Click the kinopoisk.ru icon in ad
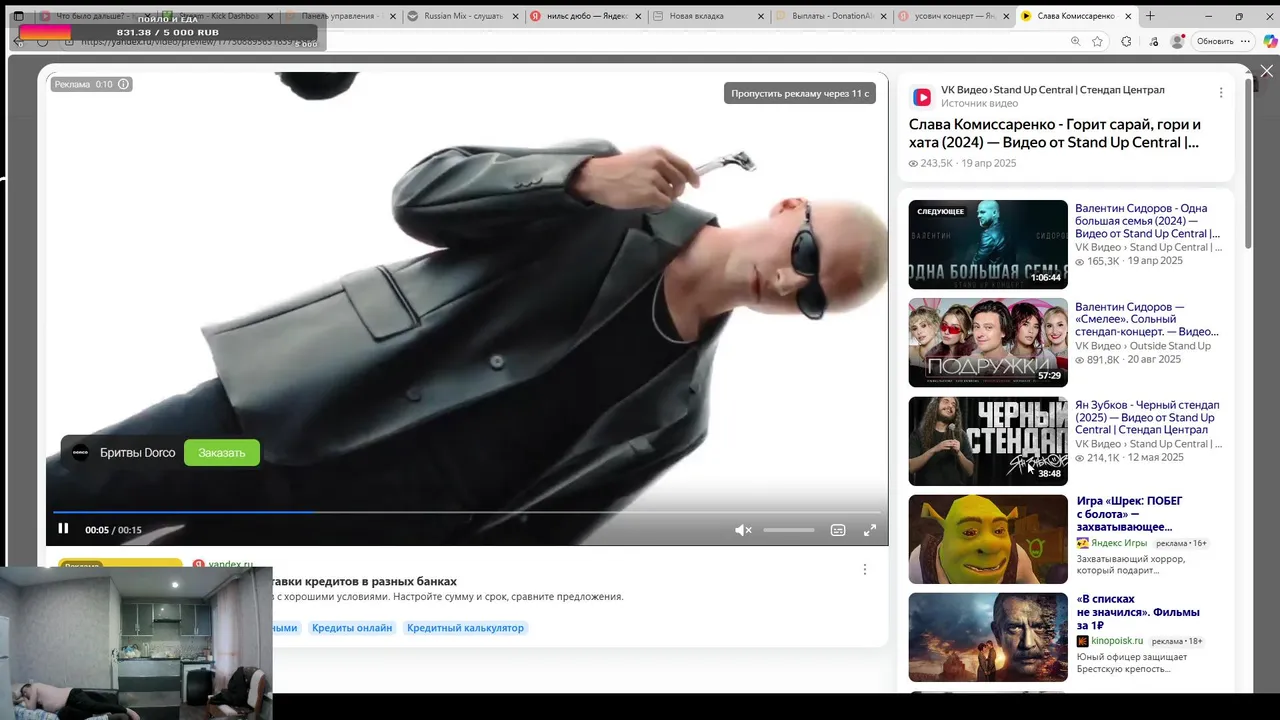Screen dimensions: 1280x720 (x=1083, y=641)
